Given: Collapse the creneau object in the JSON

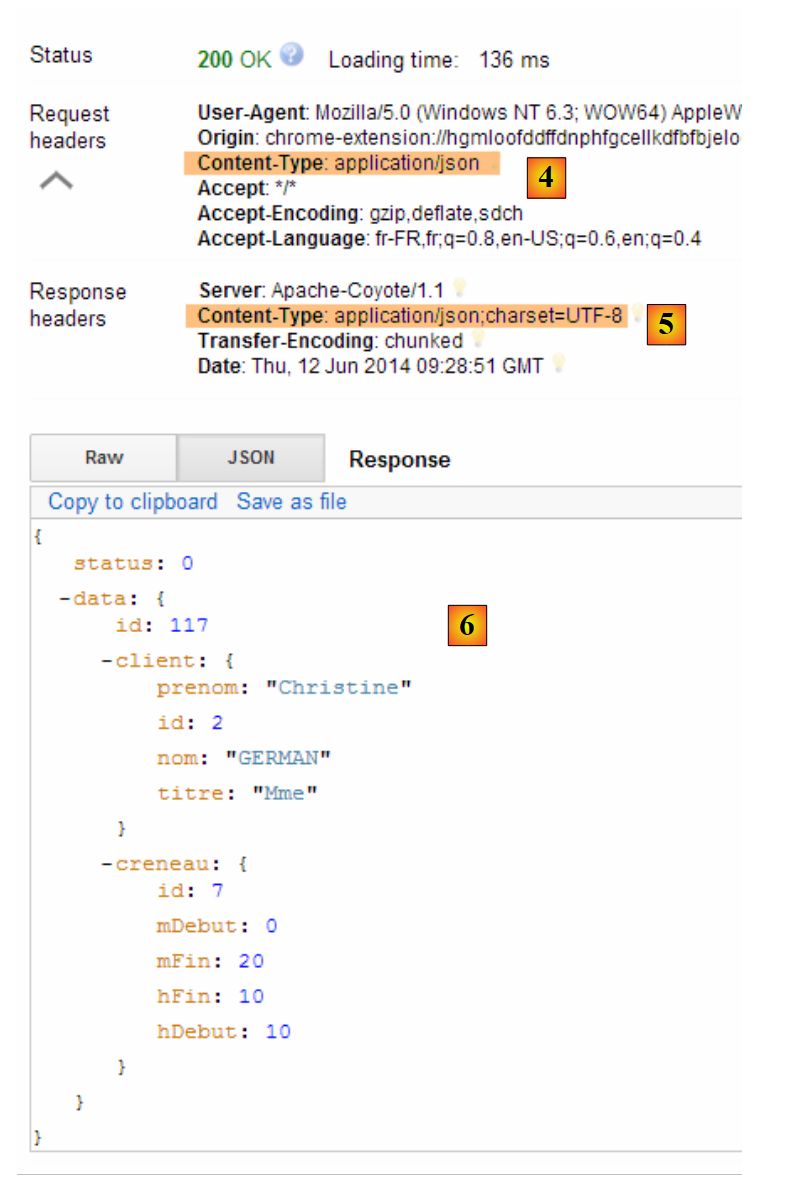Looking at the screenshot, I should point(107,863).
